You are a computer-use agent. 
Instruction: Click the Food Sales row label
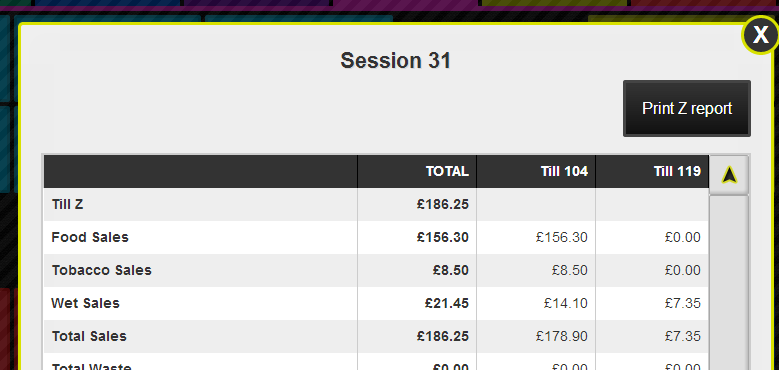tap(90, 237)
